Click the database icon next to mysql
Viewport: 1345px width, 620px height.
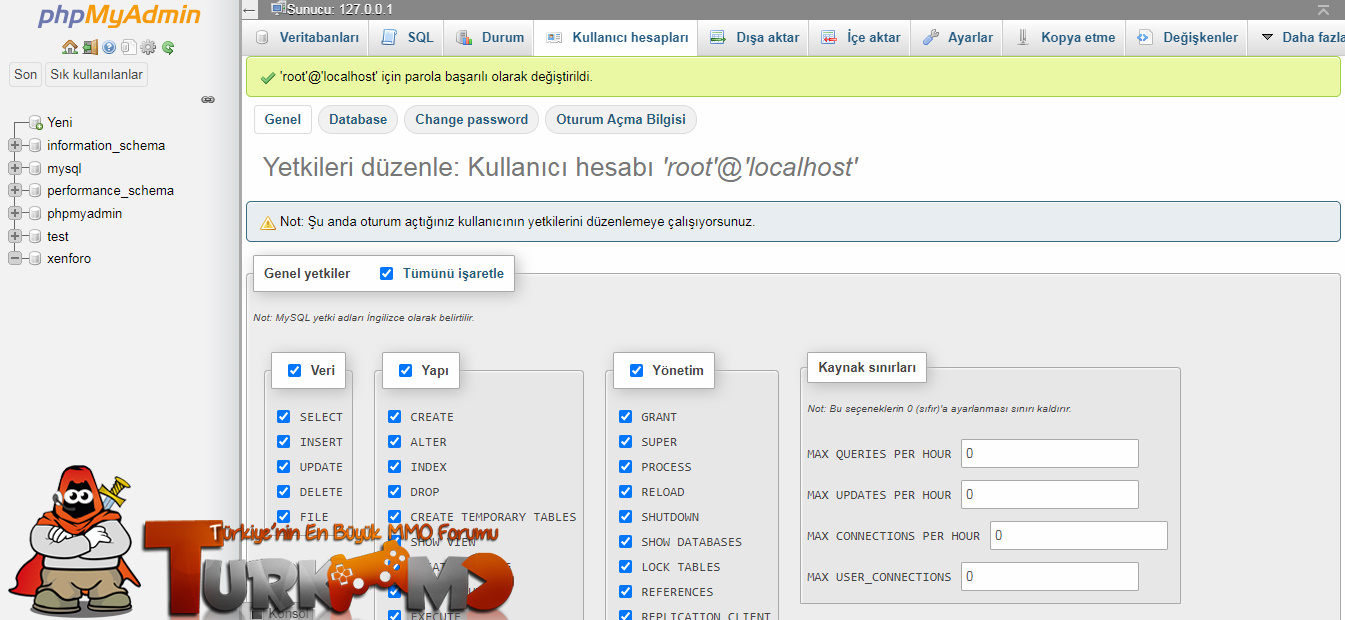[x=36, y=168]
